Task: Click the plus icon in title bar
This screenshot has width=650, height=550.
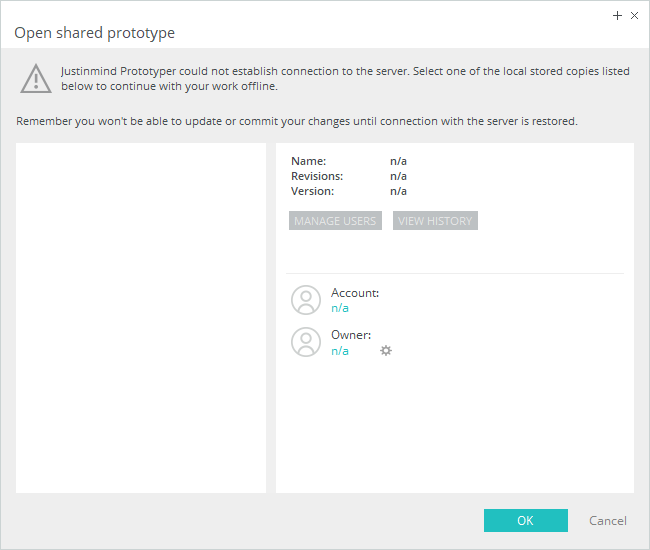Action: 618,16
